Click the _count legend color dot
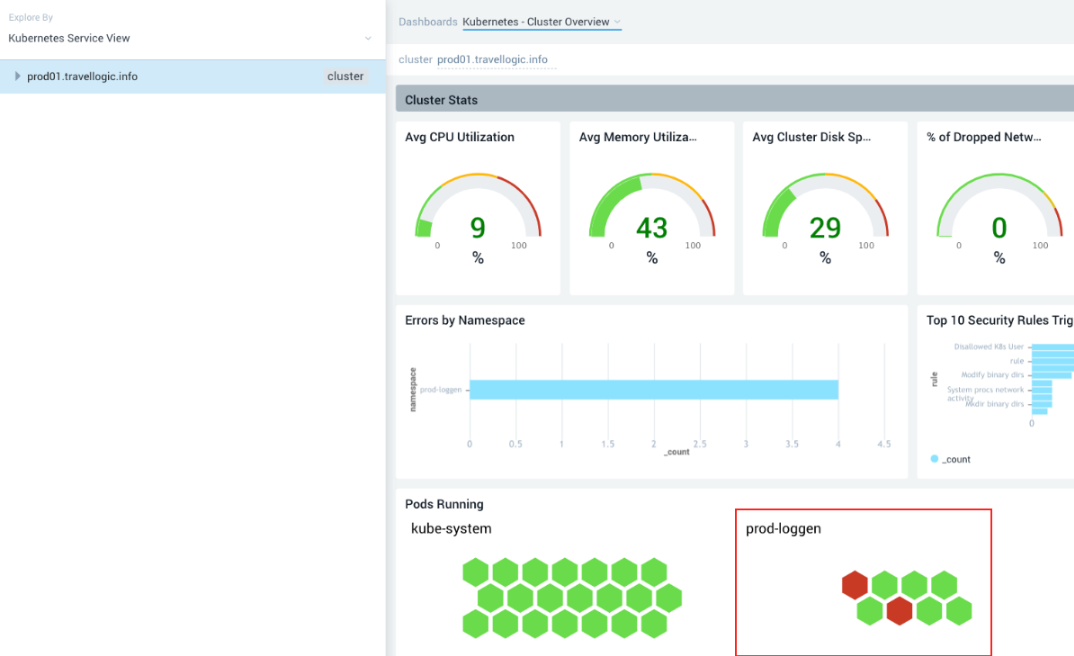Screen dimensions: 1074x656 [x=935, y=460]
